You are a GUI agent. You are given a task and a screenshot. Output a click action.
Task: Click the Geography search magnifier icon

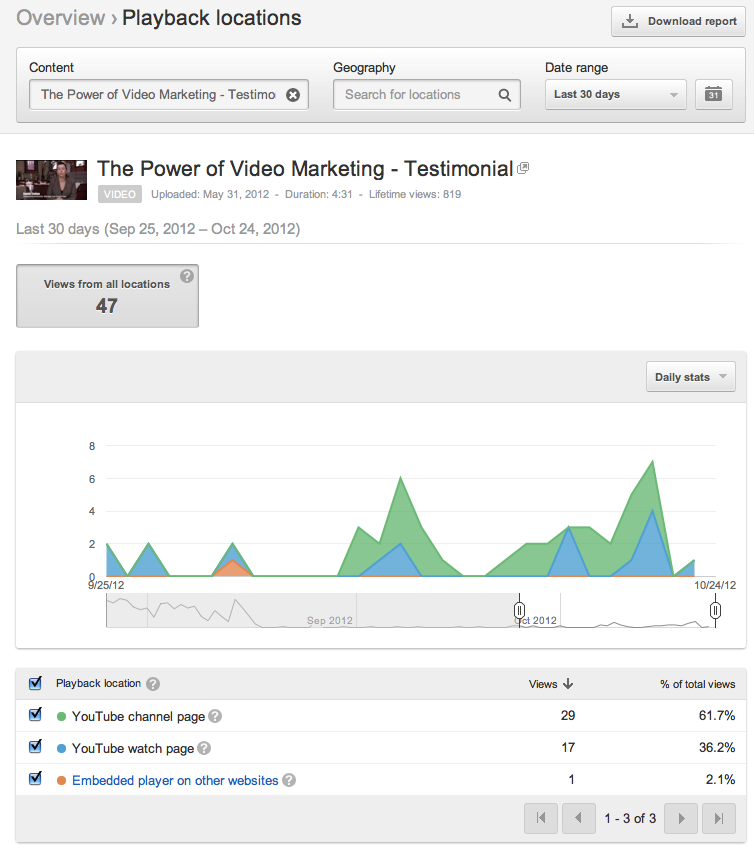click(x=505, y=95)
